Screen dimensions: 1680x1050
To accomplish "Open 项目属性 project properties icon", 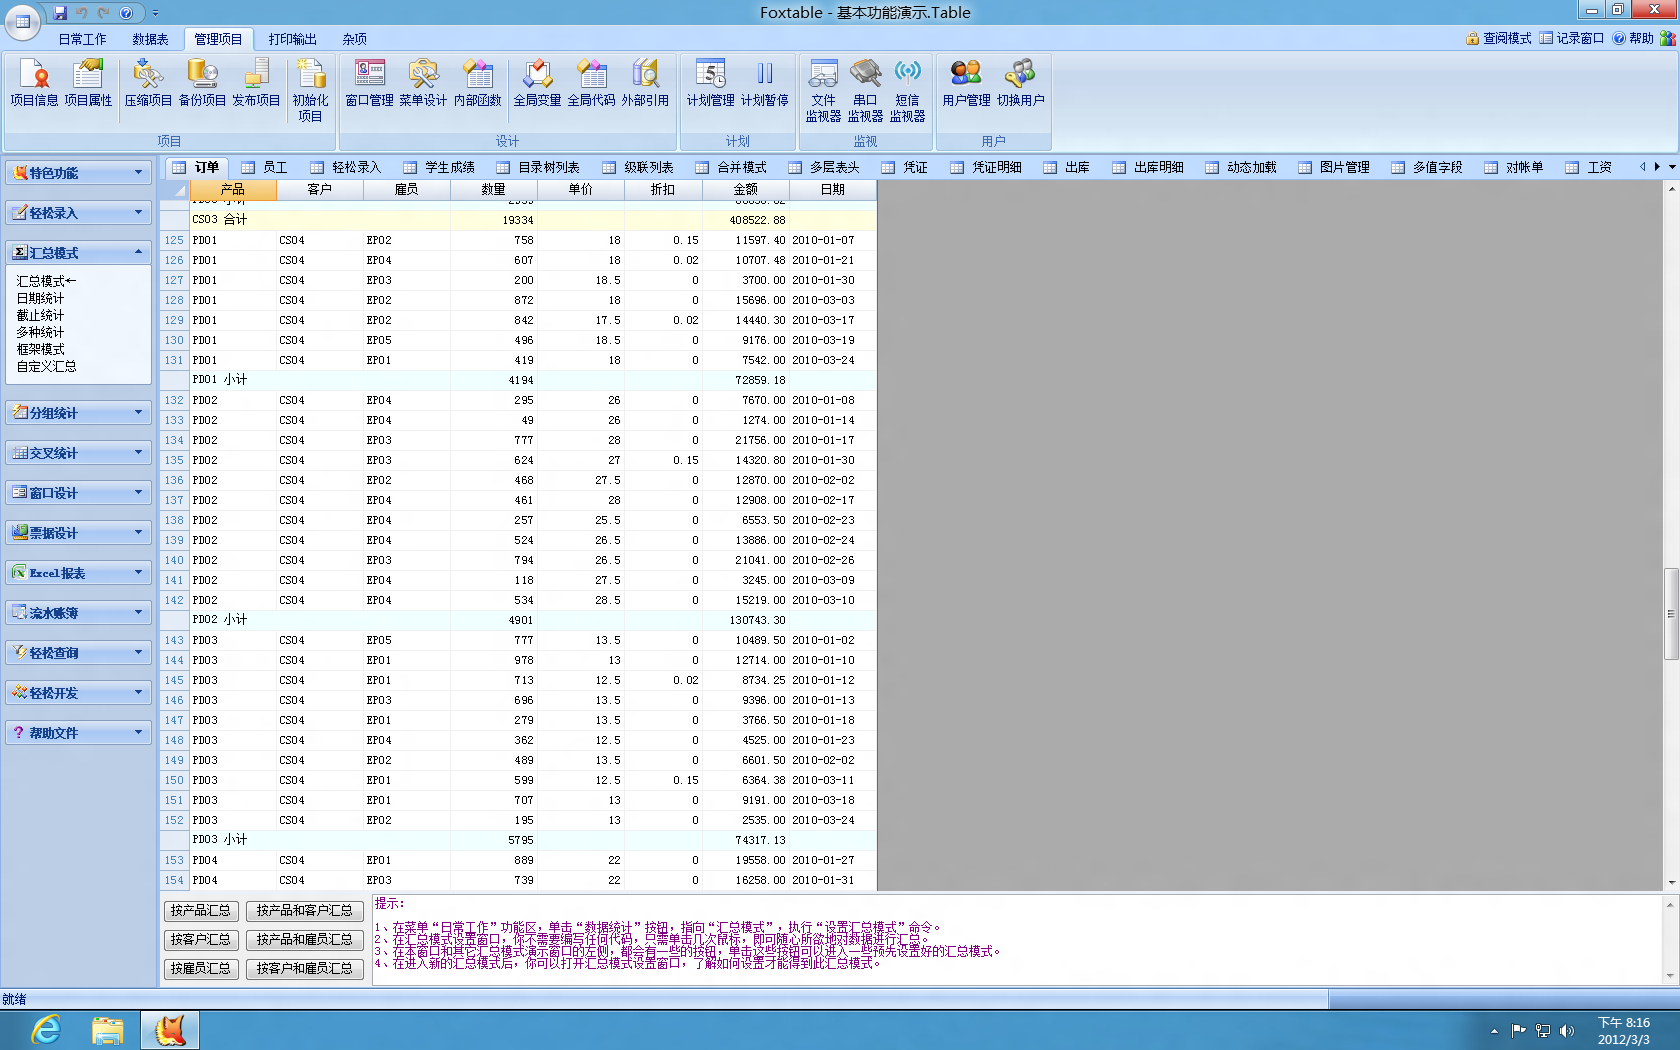I will (x=88, y=82).
